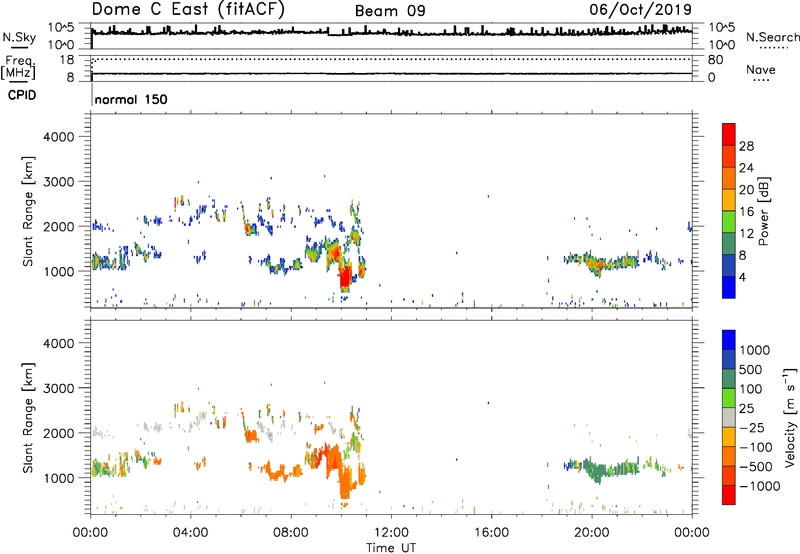800x554 pixels.
Task: Click the '16:00' time axis label
Action: click(x=491, y=533)
